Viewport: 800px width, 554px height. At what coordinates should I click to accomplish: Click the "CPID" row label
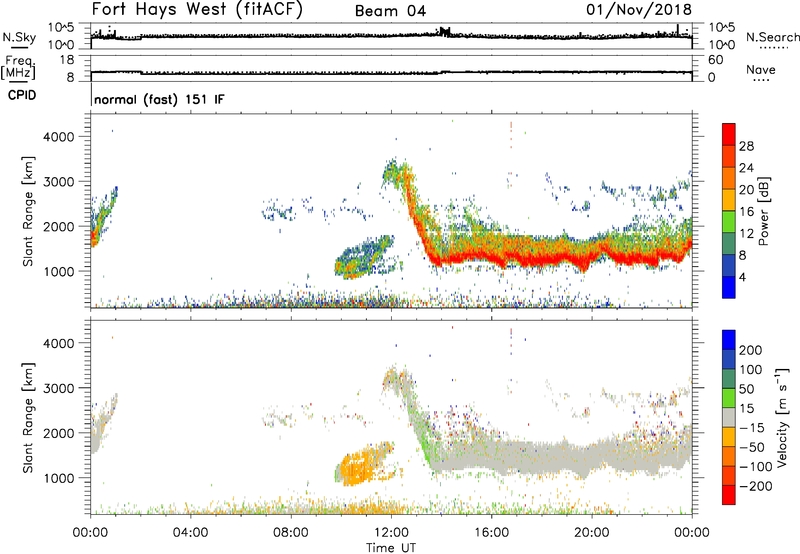tap(21, 95)
